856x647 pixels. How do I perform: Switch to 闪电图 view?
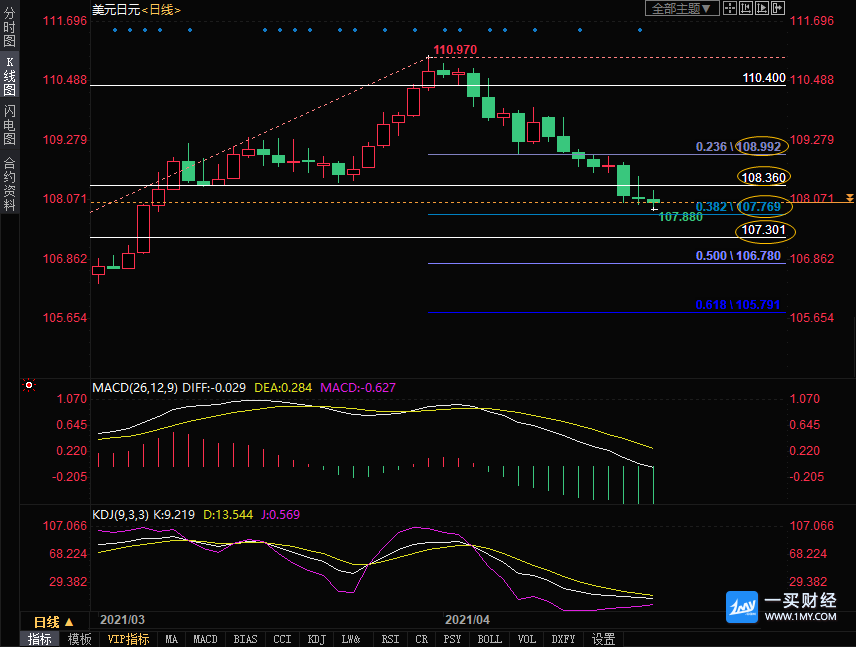pos(9,125)
